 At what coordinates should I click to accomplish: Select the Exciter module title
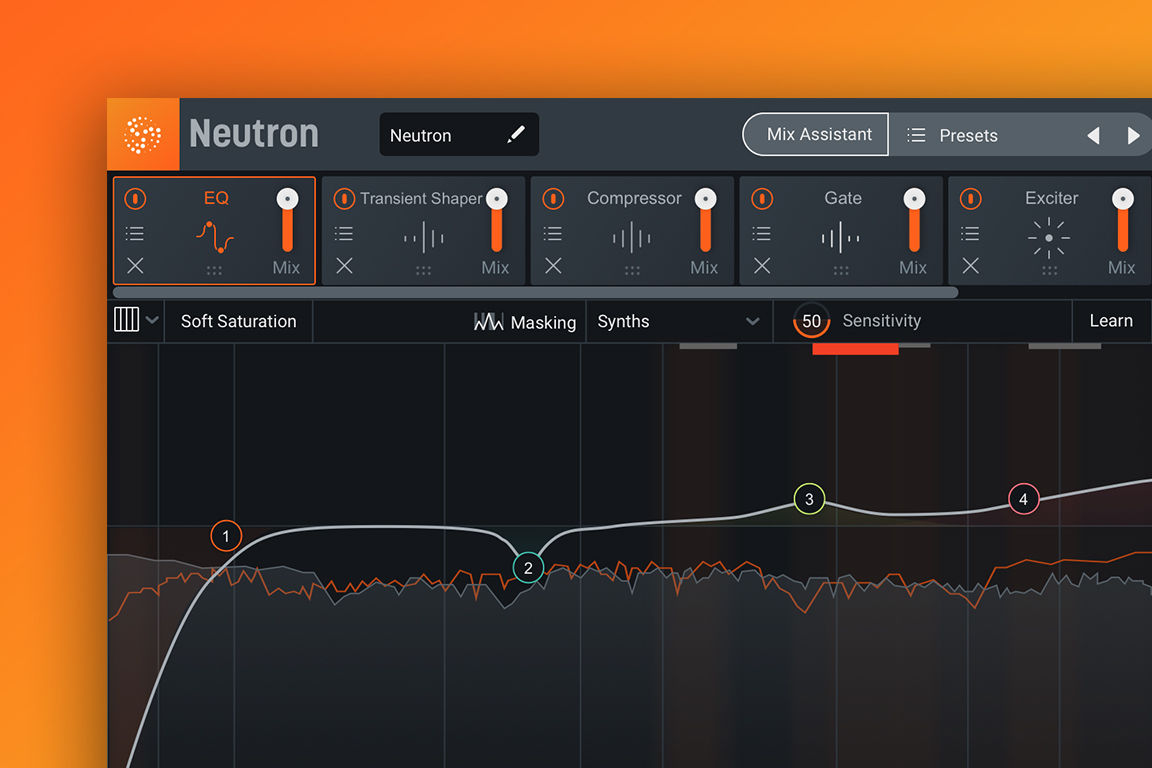pos(1051,198)
